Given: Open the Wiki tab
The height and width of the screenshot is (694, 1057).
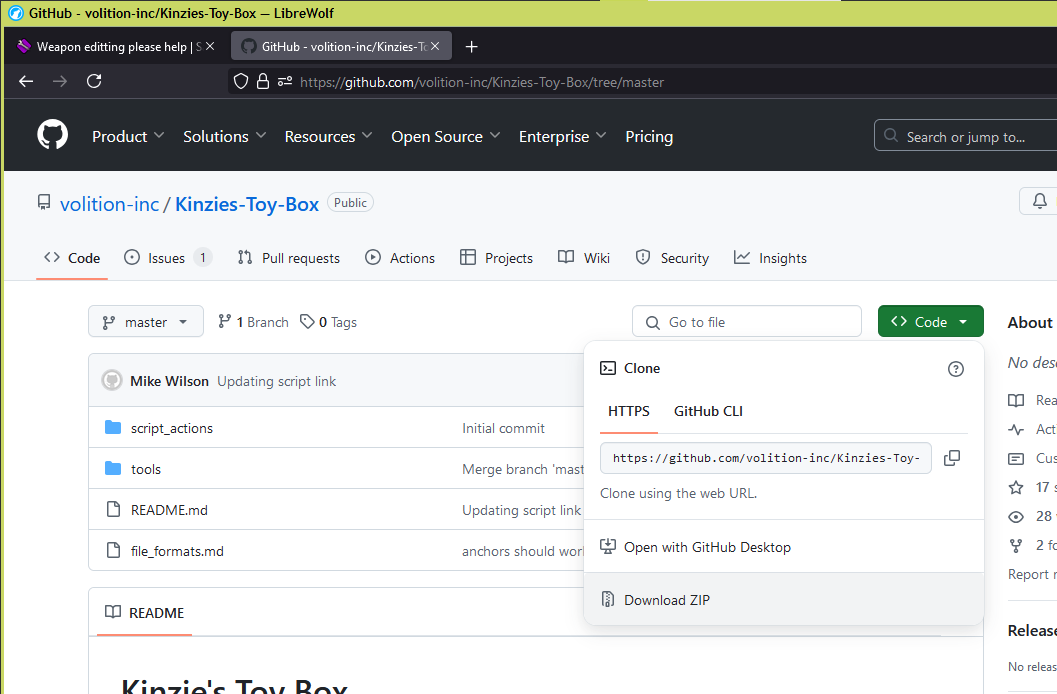Looking at the screenshot, I should click(x=584, y=258).
